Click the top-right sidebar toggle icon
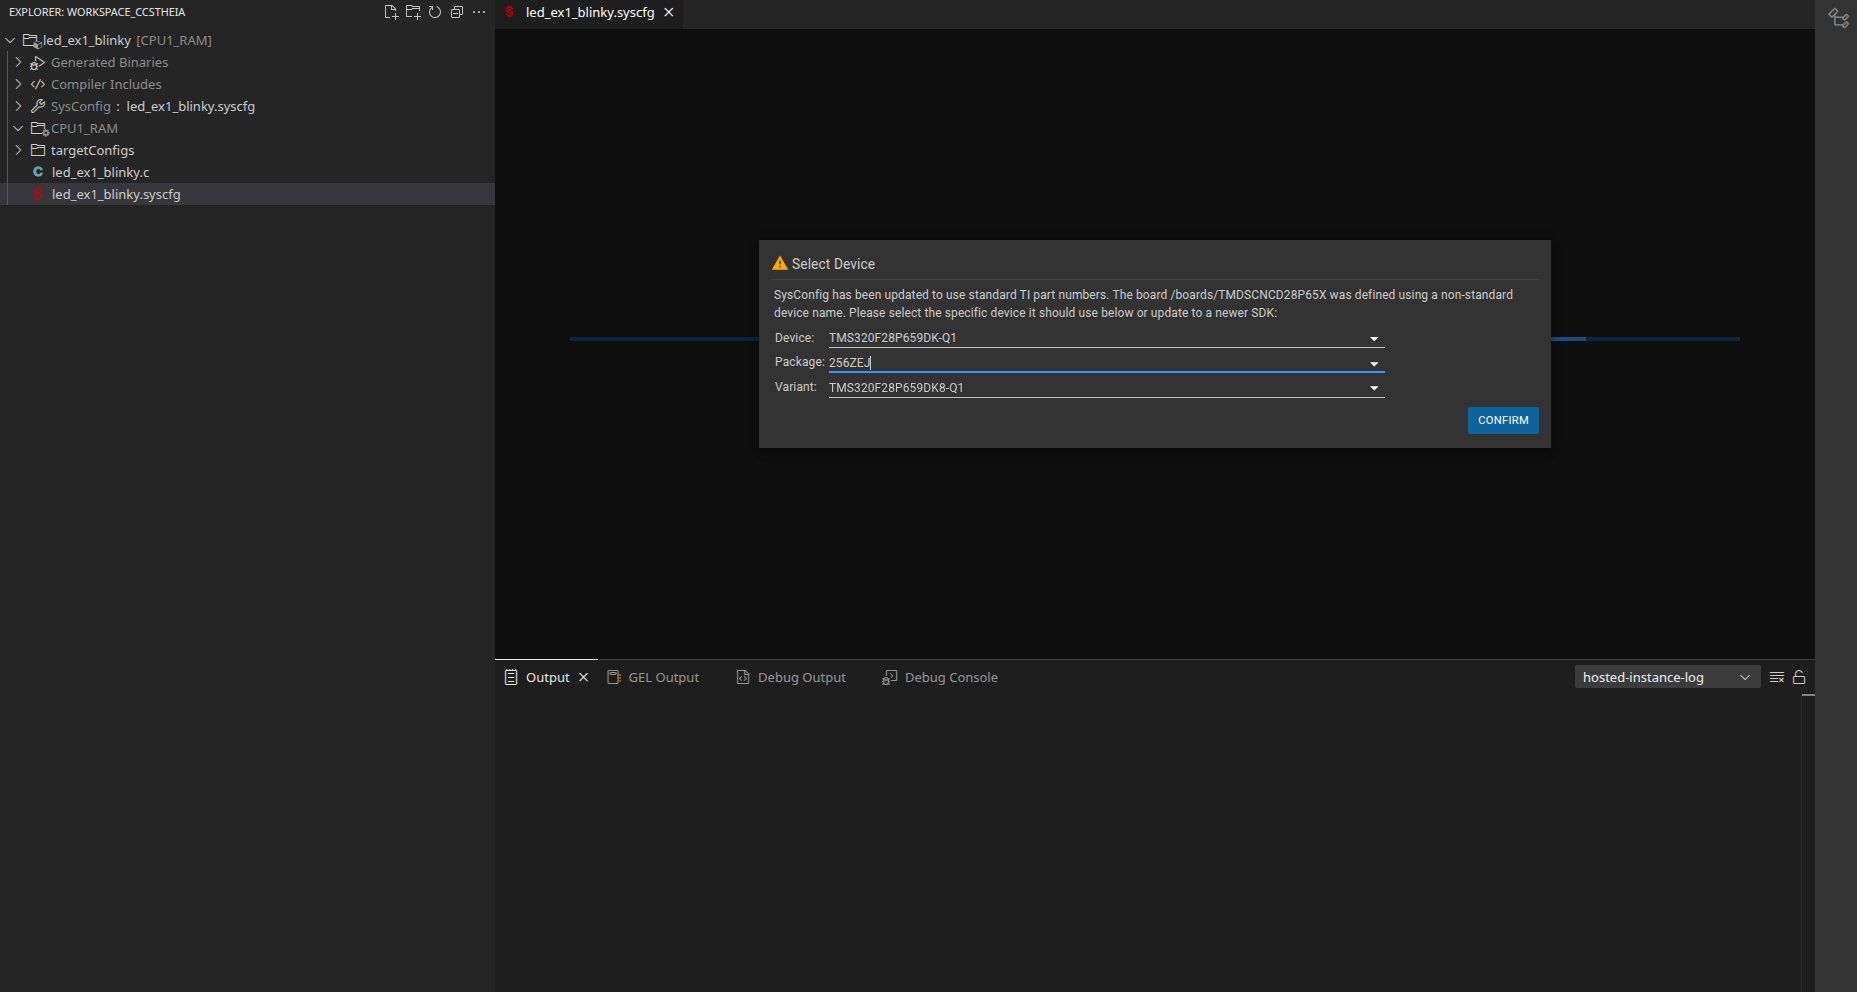 point(1838,17)
